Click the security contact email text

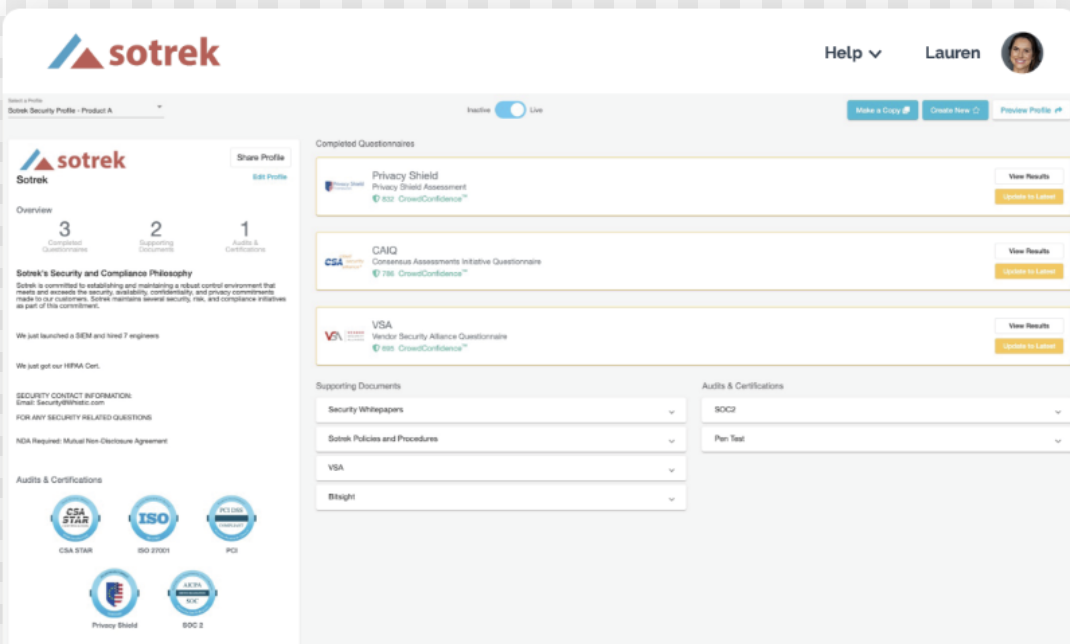coord(61,402)
